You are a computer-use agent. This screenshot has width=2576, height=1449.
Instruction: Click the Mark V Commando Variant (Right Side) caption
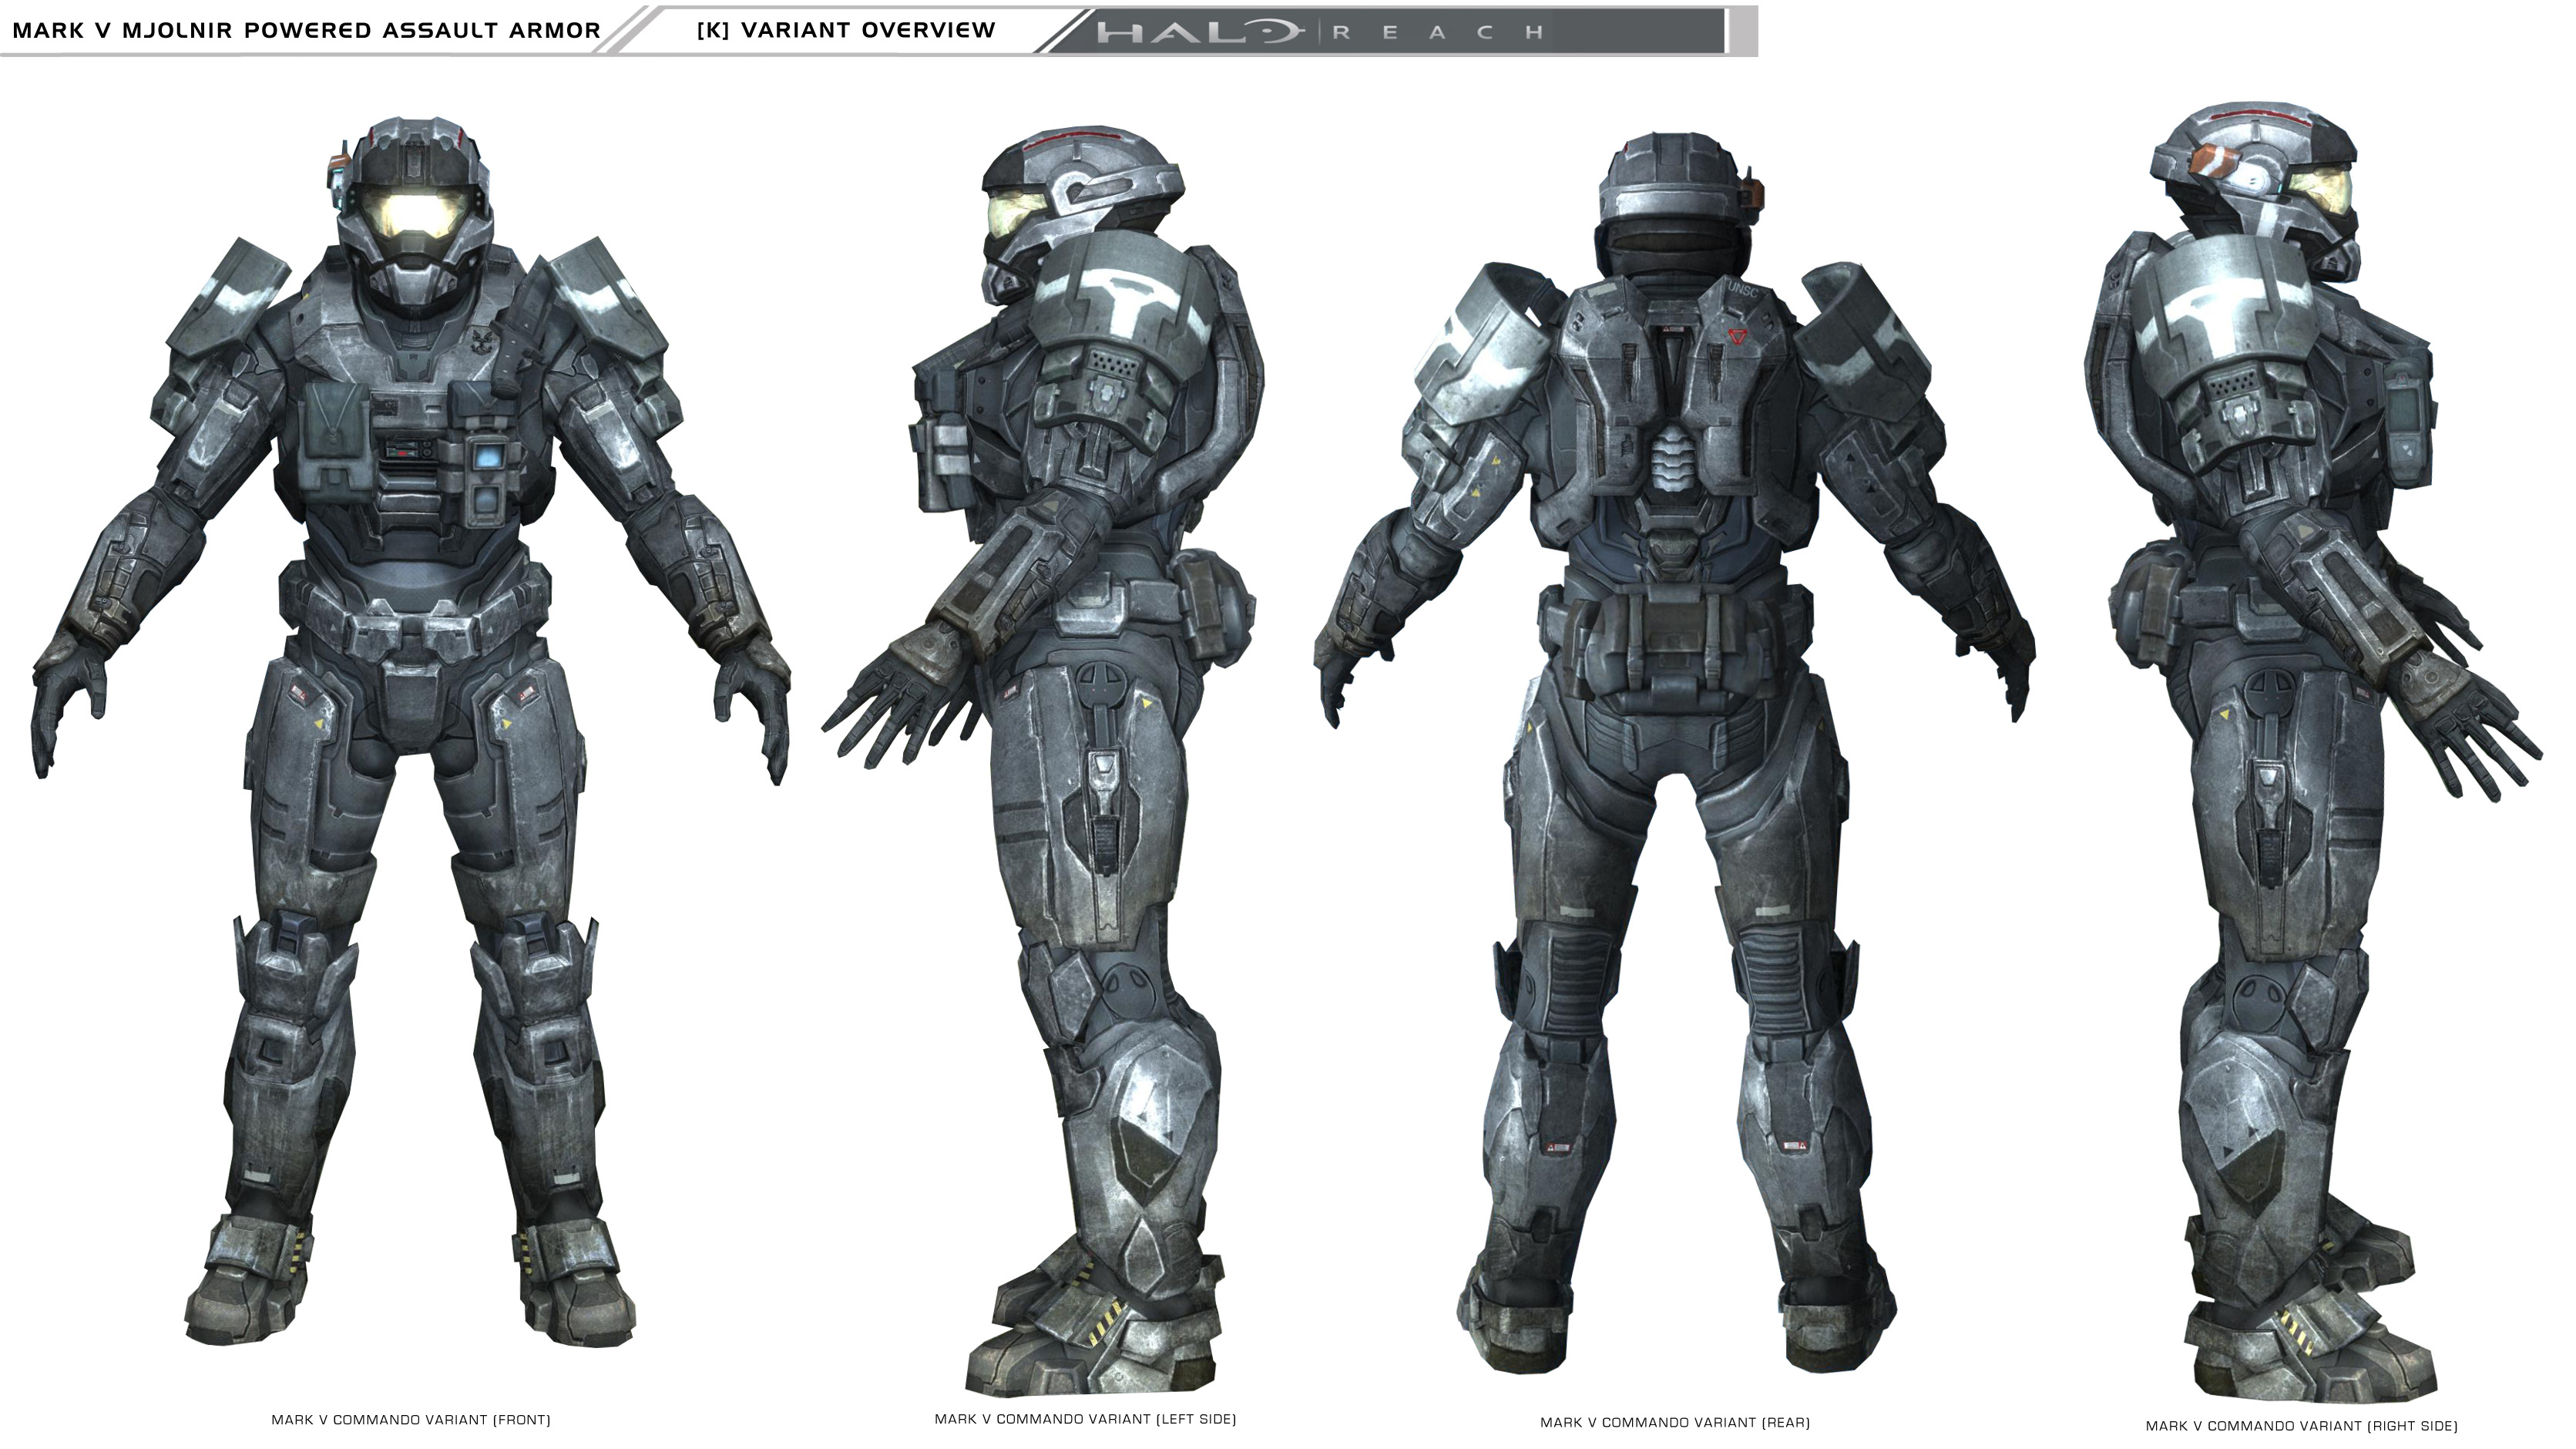(2301, 1426)
